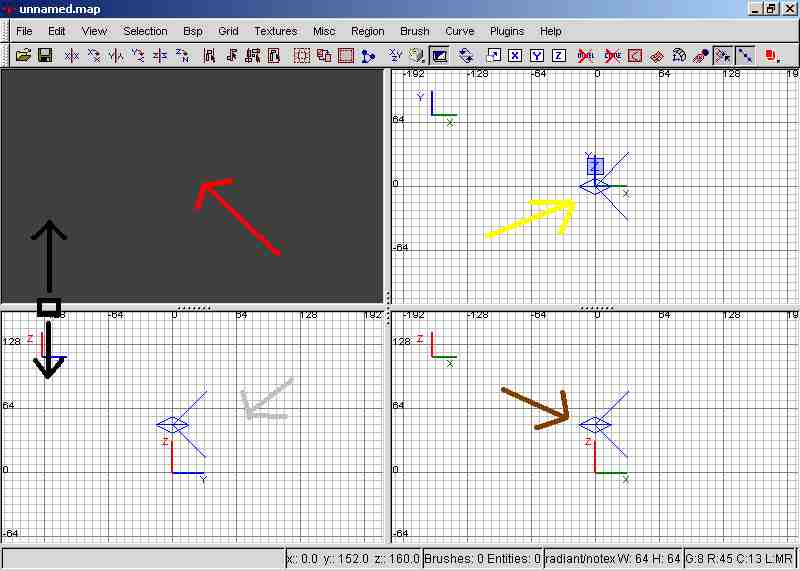Open the Plugins menu
Screen dimensions: 800x571
pyautogui.click(x=507, y=31)
